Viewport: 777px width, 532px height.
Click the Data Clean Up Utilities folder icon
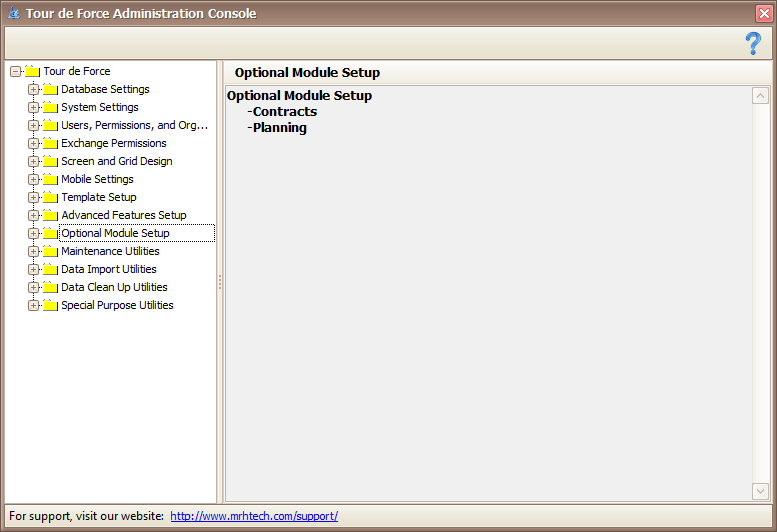[51, 287]
